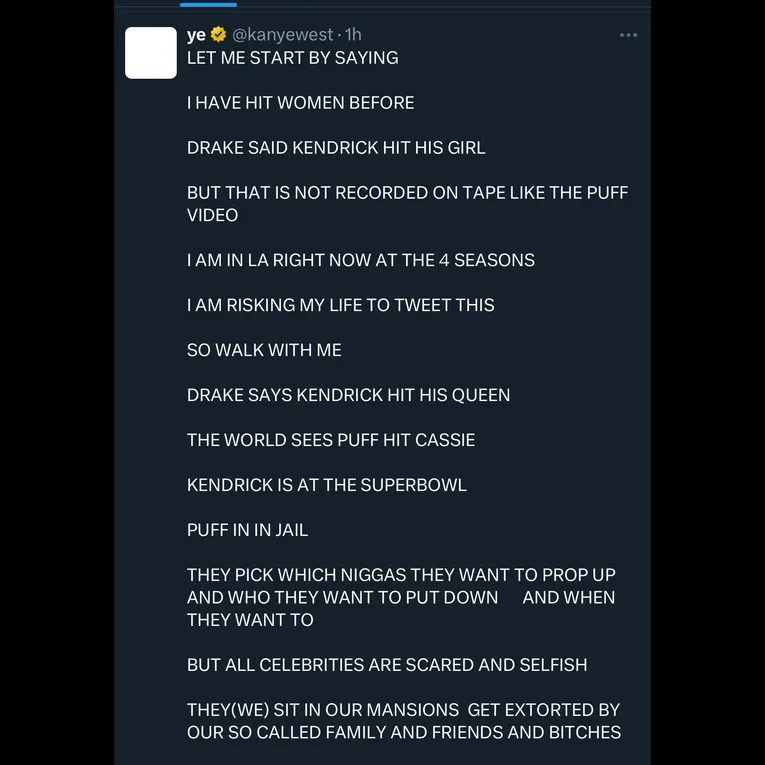The width and height of the screenshot is (765, 765).
Task: Click the line mentioning "THE PUFF VIDEO"
Action: click(x=407, y=193)
